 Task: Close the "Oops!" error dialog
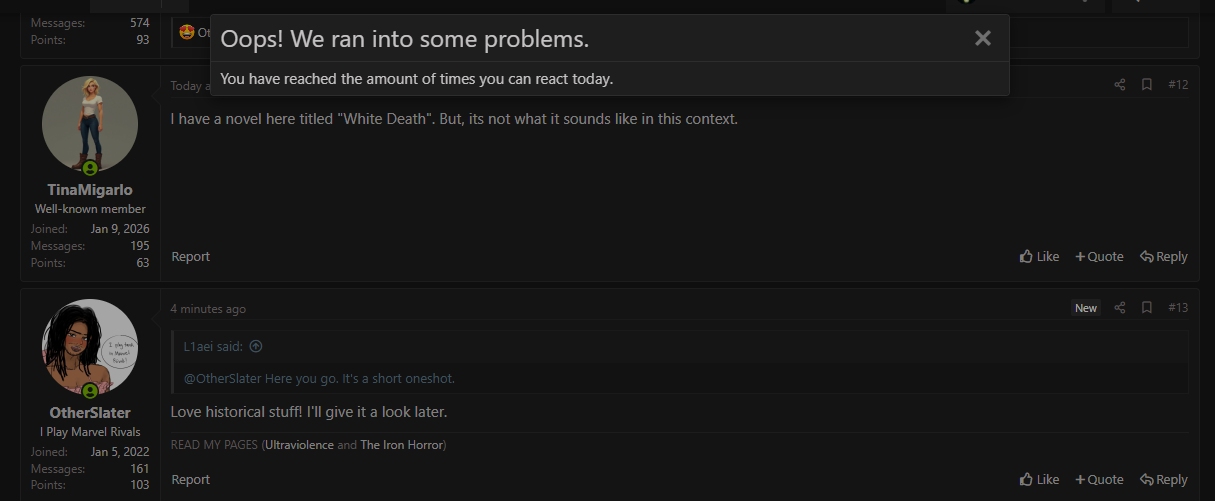click(x=982, y=38)
